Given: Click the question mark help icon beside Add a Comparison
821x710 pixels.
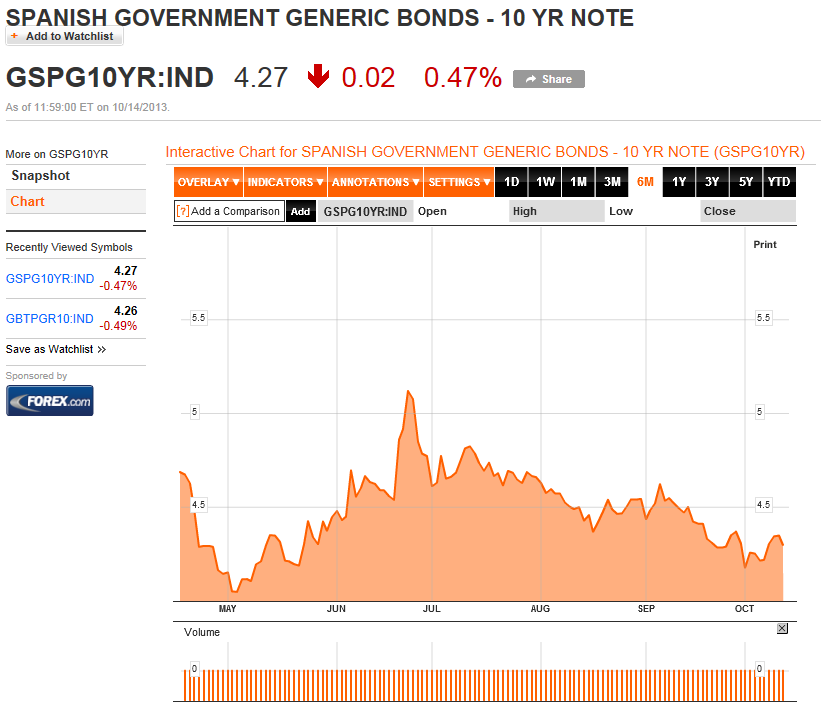Looking at the screenshot, I should coord(183,211).
